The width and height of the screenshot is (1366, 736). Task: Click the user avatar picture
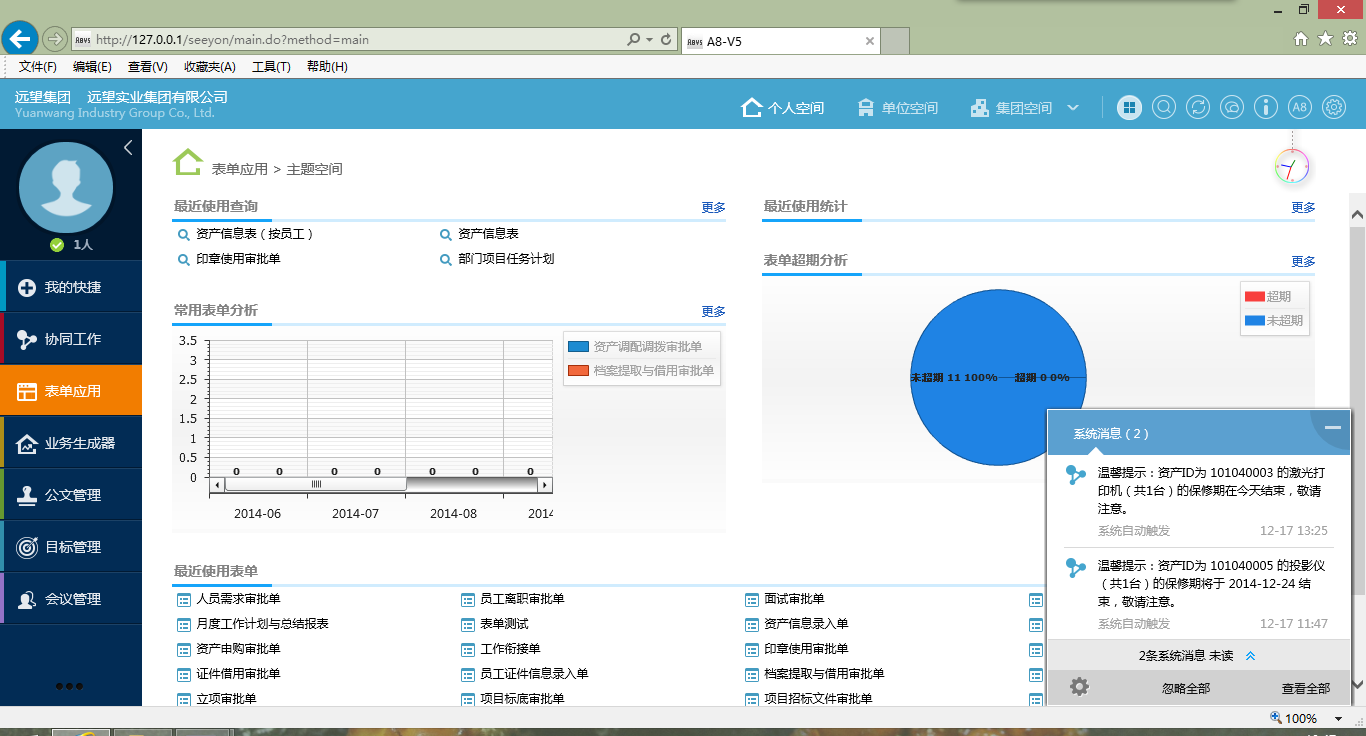tap(66, 186)
